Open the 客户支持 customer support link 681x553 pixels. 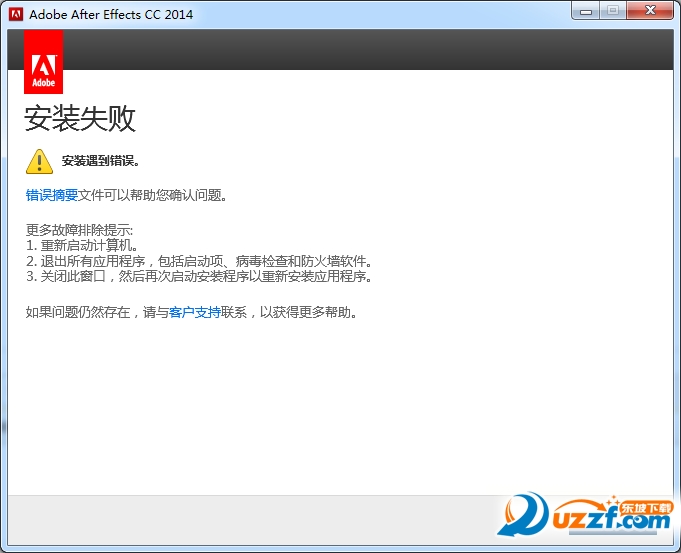point(195,312)
